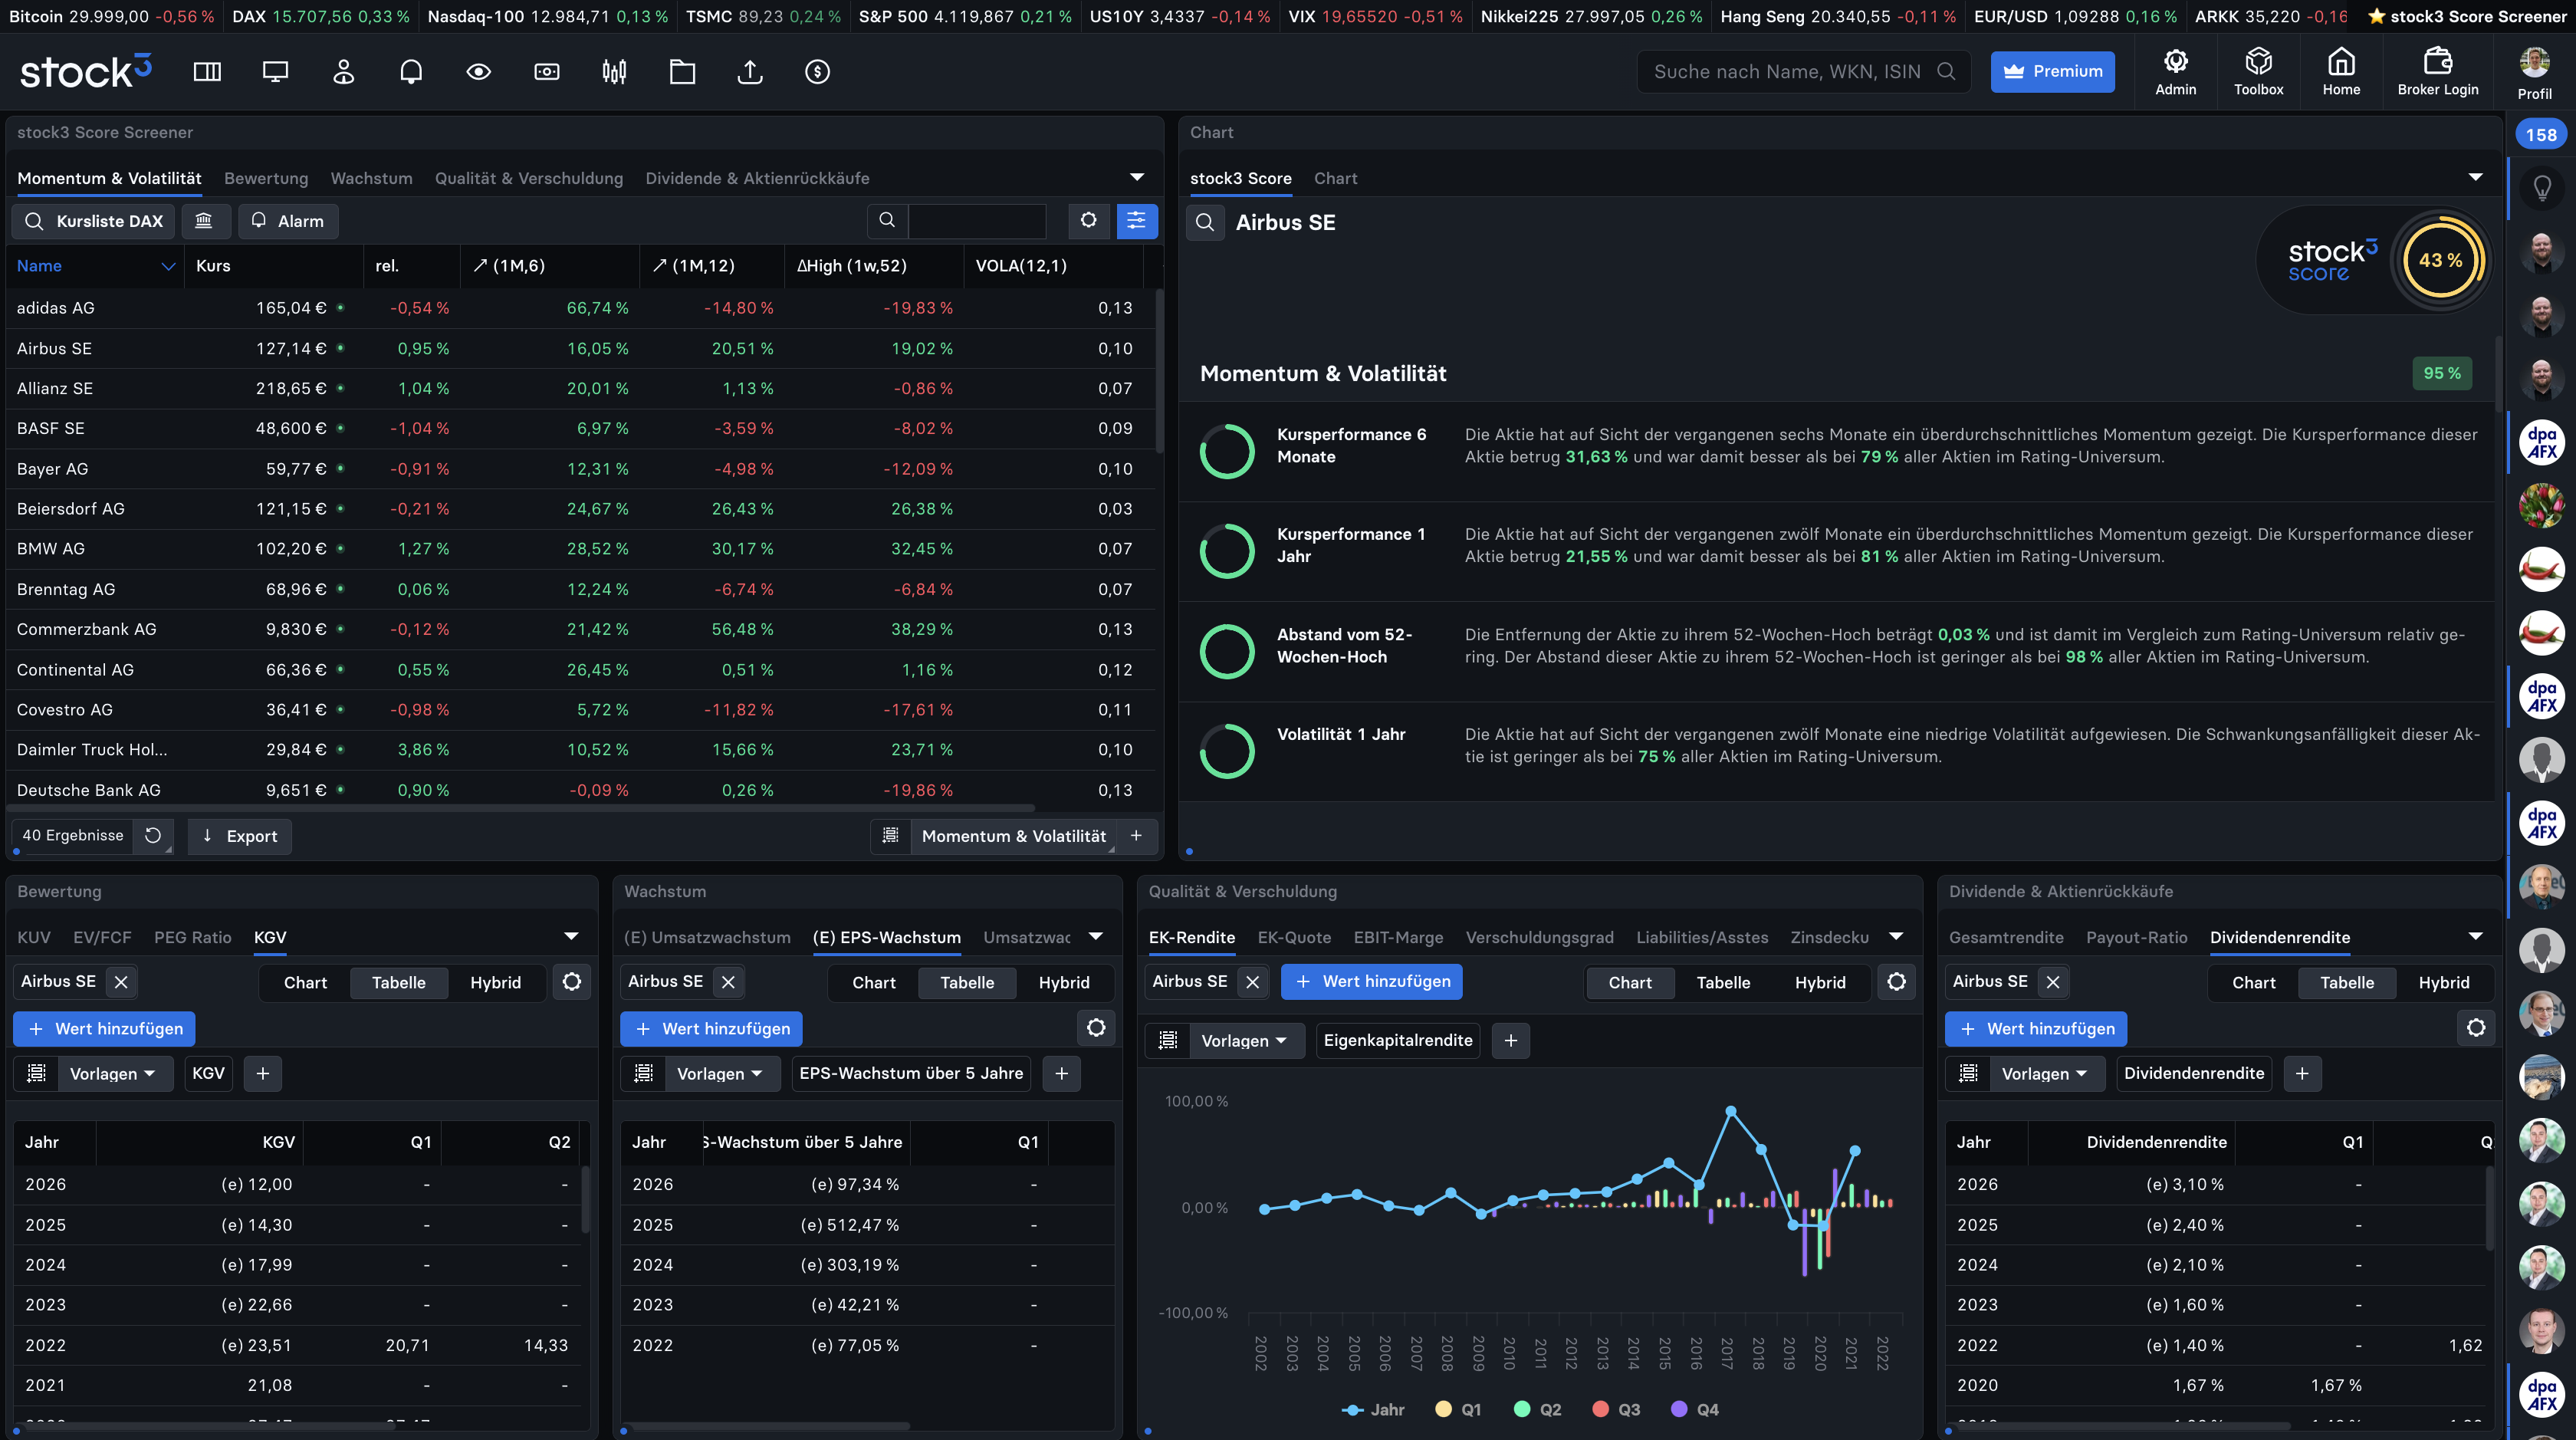
Task: Switch to the Bewertung screener tab
Action: point(266,178)
